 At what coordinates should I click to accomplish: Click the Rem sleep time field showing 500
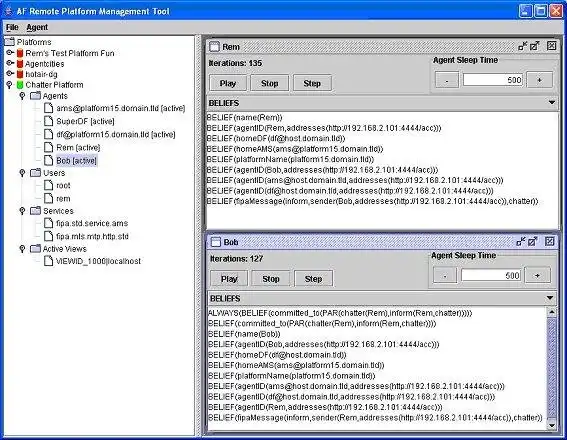click(x=493, y=80)
